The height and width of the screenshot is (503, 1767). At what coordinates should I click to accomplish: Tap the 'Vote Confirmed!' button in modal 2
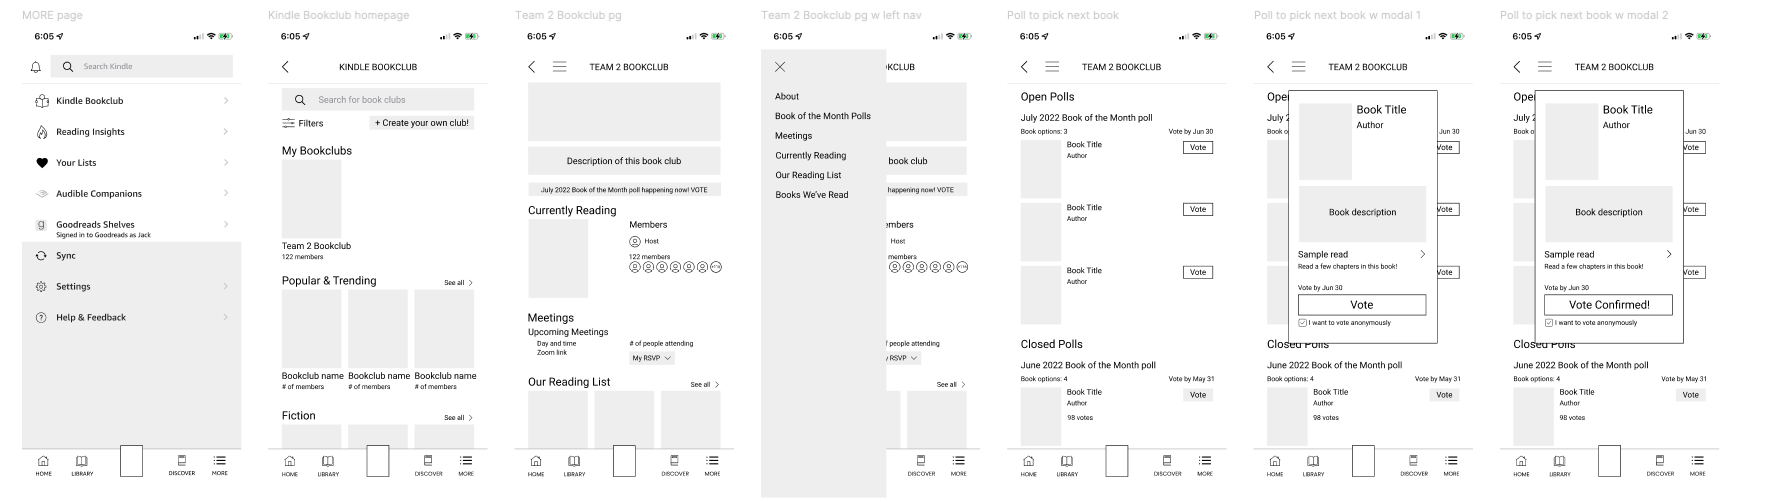1608,305
